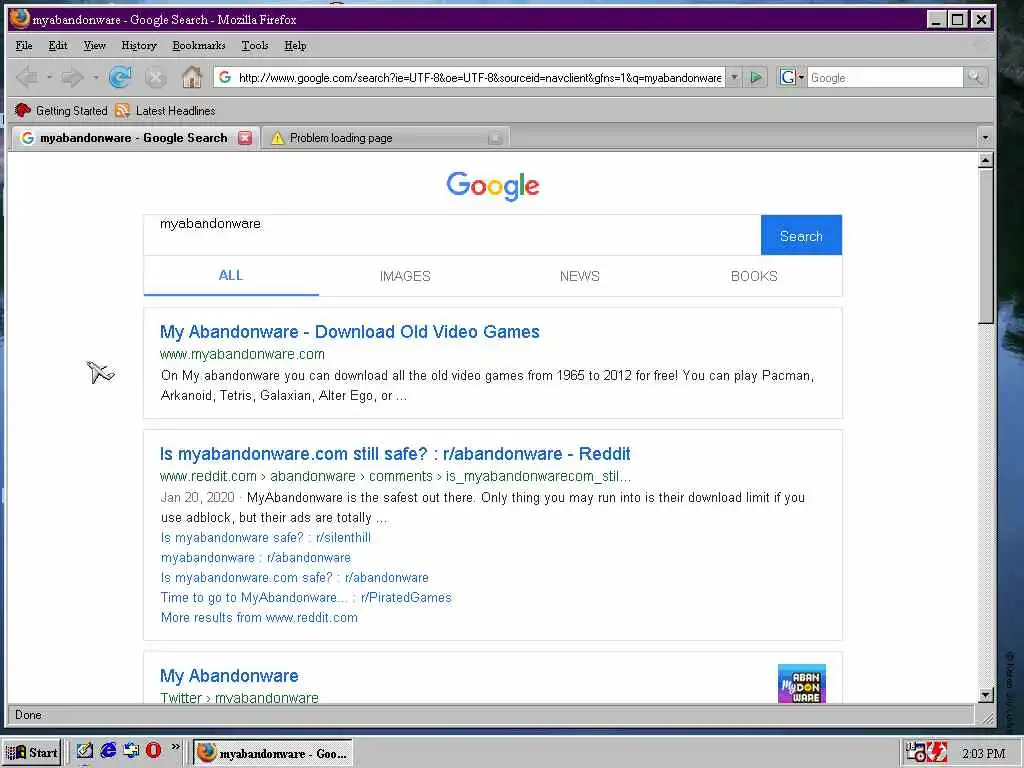Image resolution: width=1024 pixels, height=768 pixels.
Task: Open the search engine selector G icon
Action: coord(792,78)
